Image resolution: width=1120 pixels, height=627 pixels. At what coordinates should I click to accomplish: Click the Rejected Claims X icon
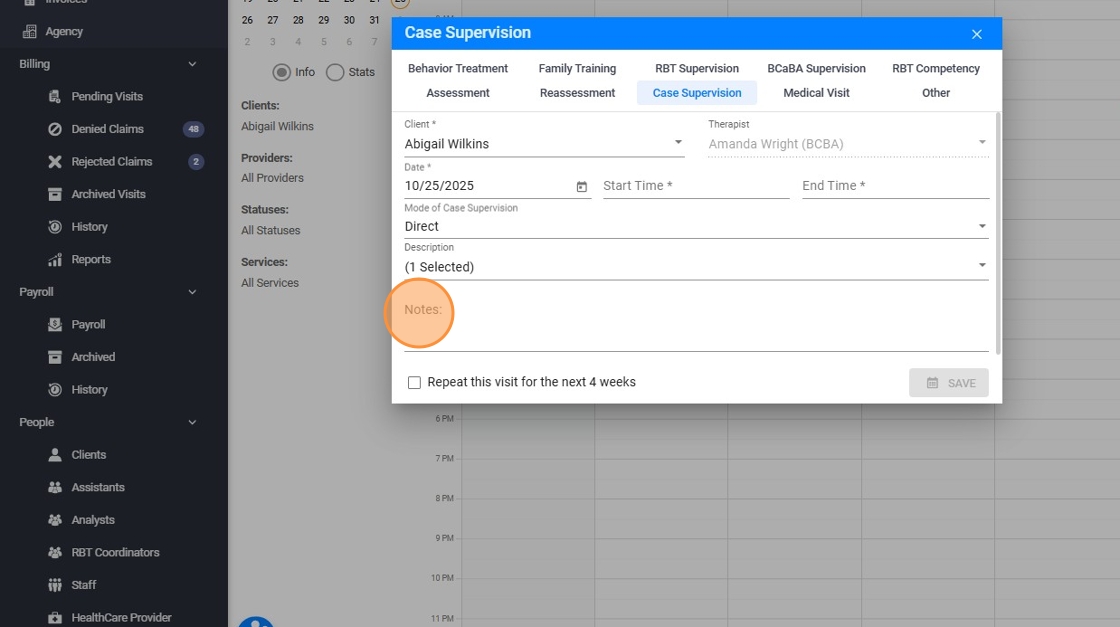pos(55,162)
